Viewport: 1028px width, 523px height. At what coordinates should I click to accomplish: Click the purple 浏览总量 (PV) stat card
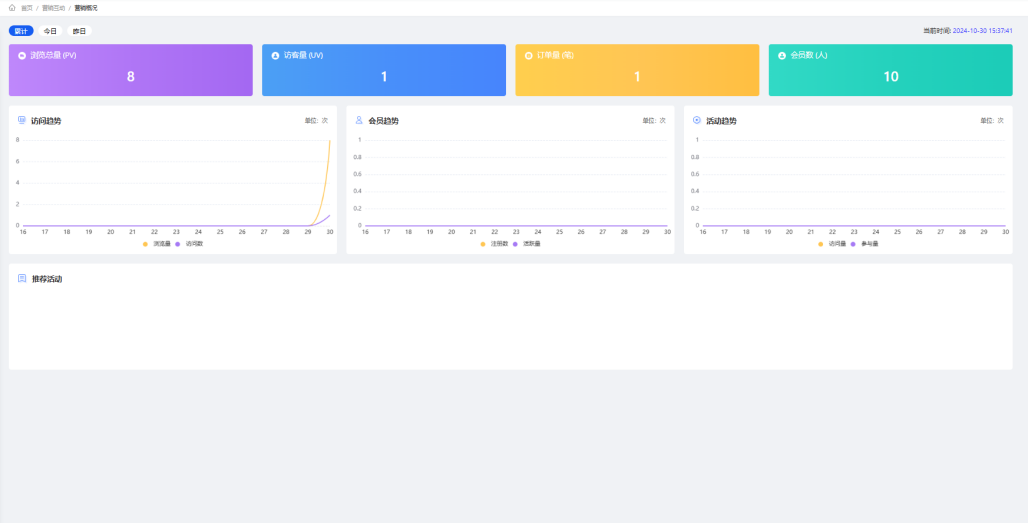131,70
